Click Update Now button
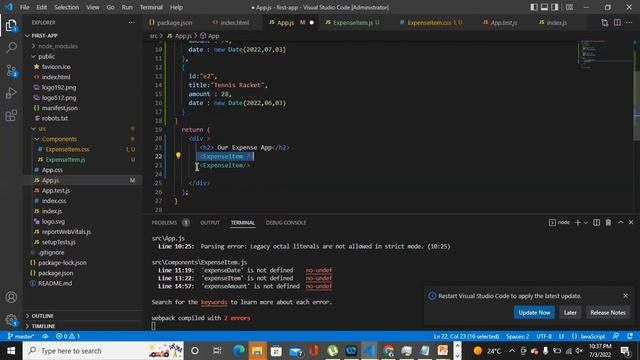 click(534, 313)
